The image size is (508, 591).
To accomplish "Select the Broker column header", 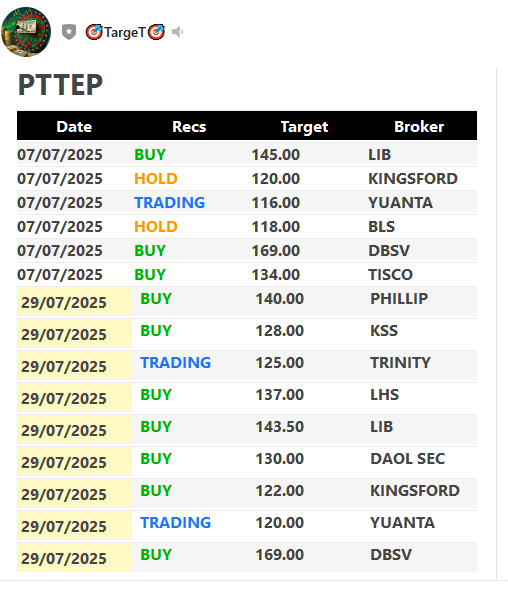I will (419, 127).
